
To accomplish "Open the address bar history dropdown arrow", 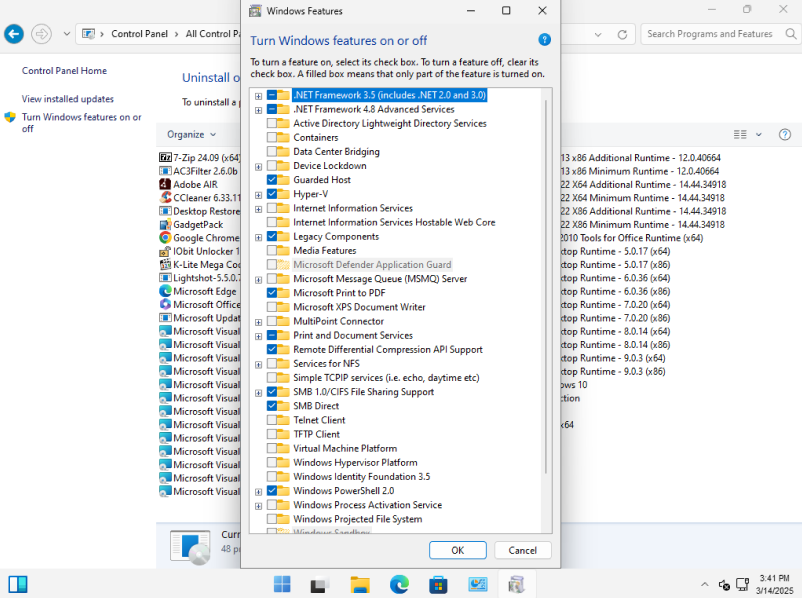I will click(597, 34).
